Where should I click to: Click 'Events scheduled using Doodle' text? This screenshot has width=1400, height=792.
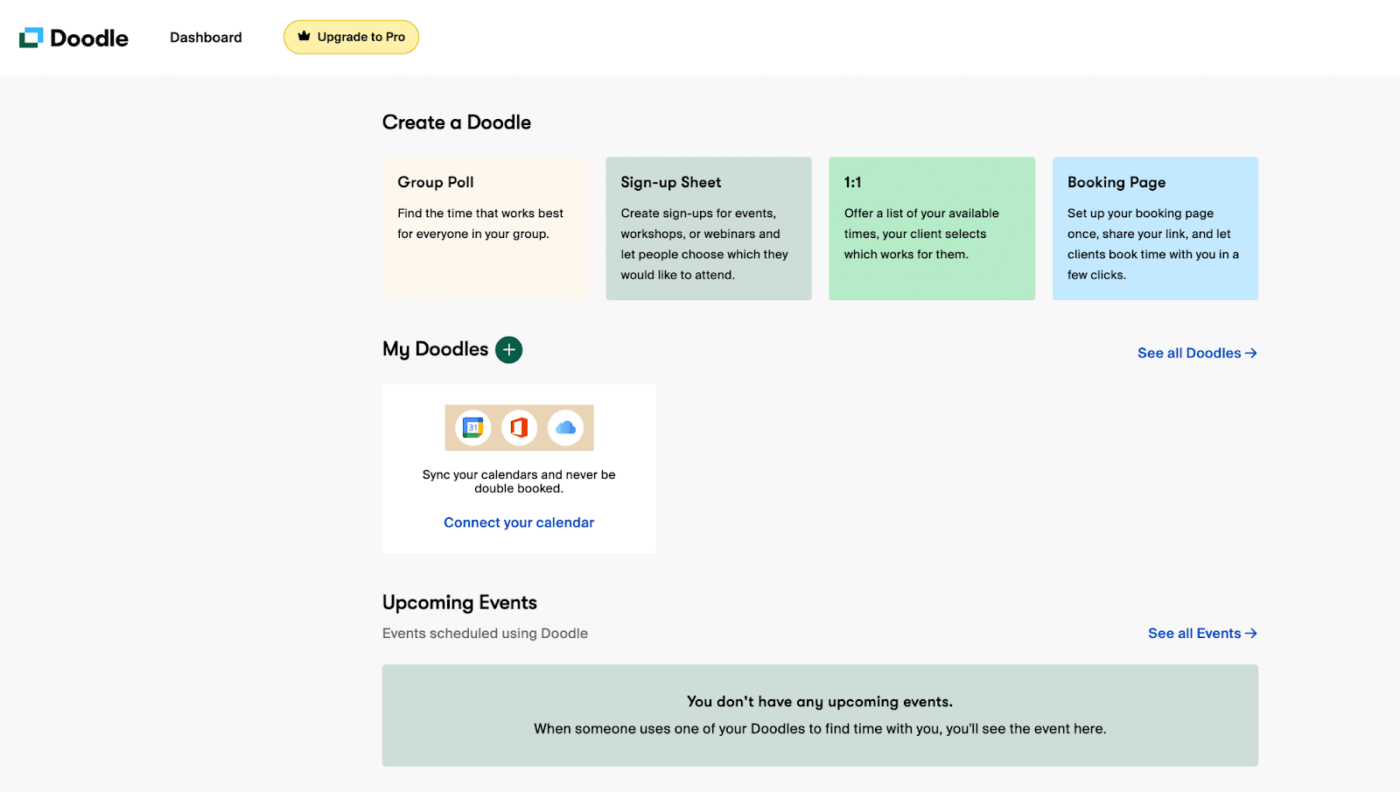(x=485, y=633)
